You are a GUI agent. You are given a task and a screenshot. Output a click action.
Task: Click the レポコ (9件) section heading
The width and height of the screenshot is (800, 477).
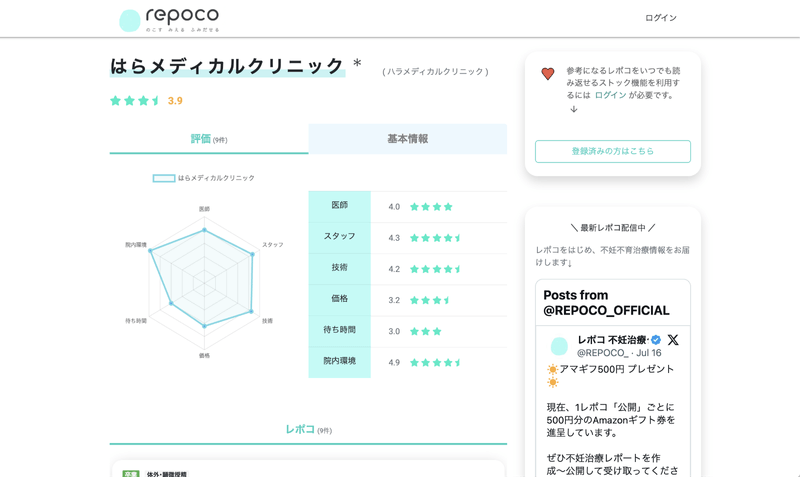(308, 430)
